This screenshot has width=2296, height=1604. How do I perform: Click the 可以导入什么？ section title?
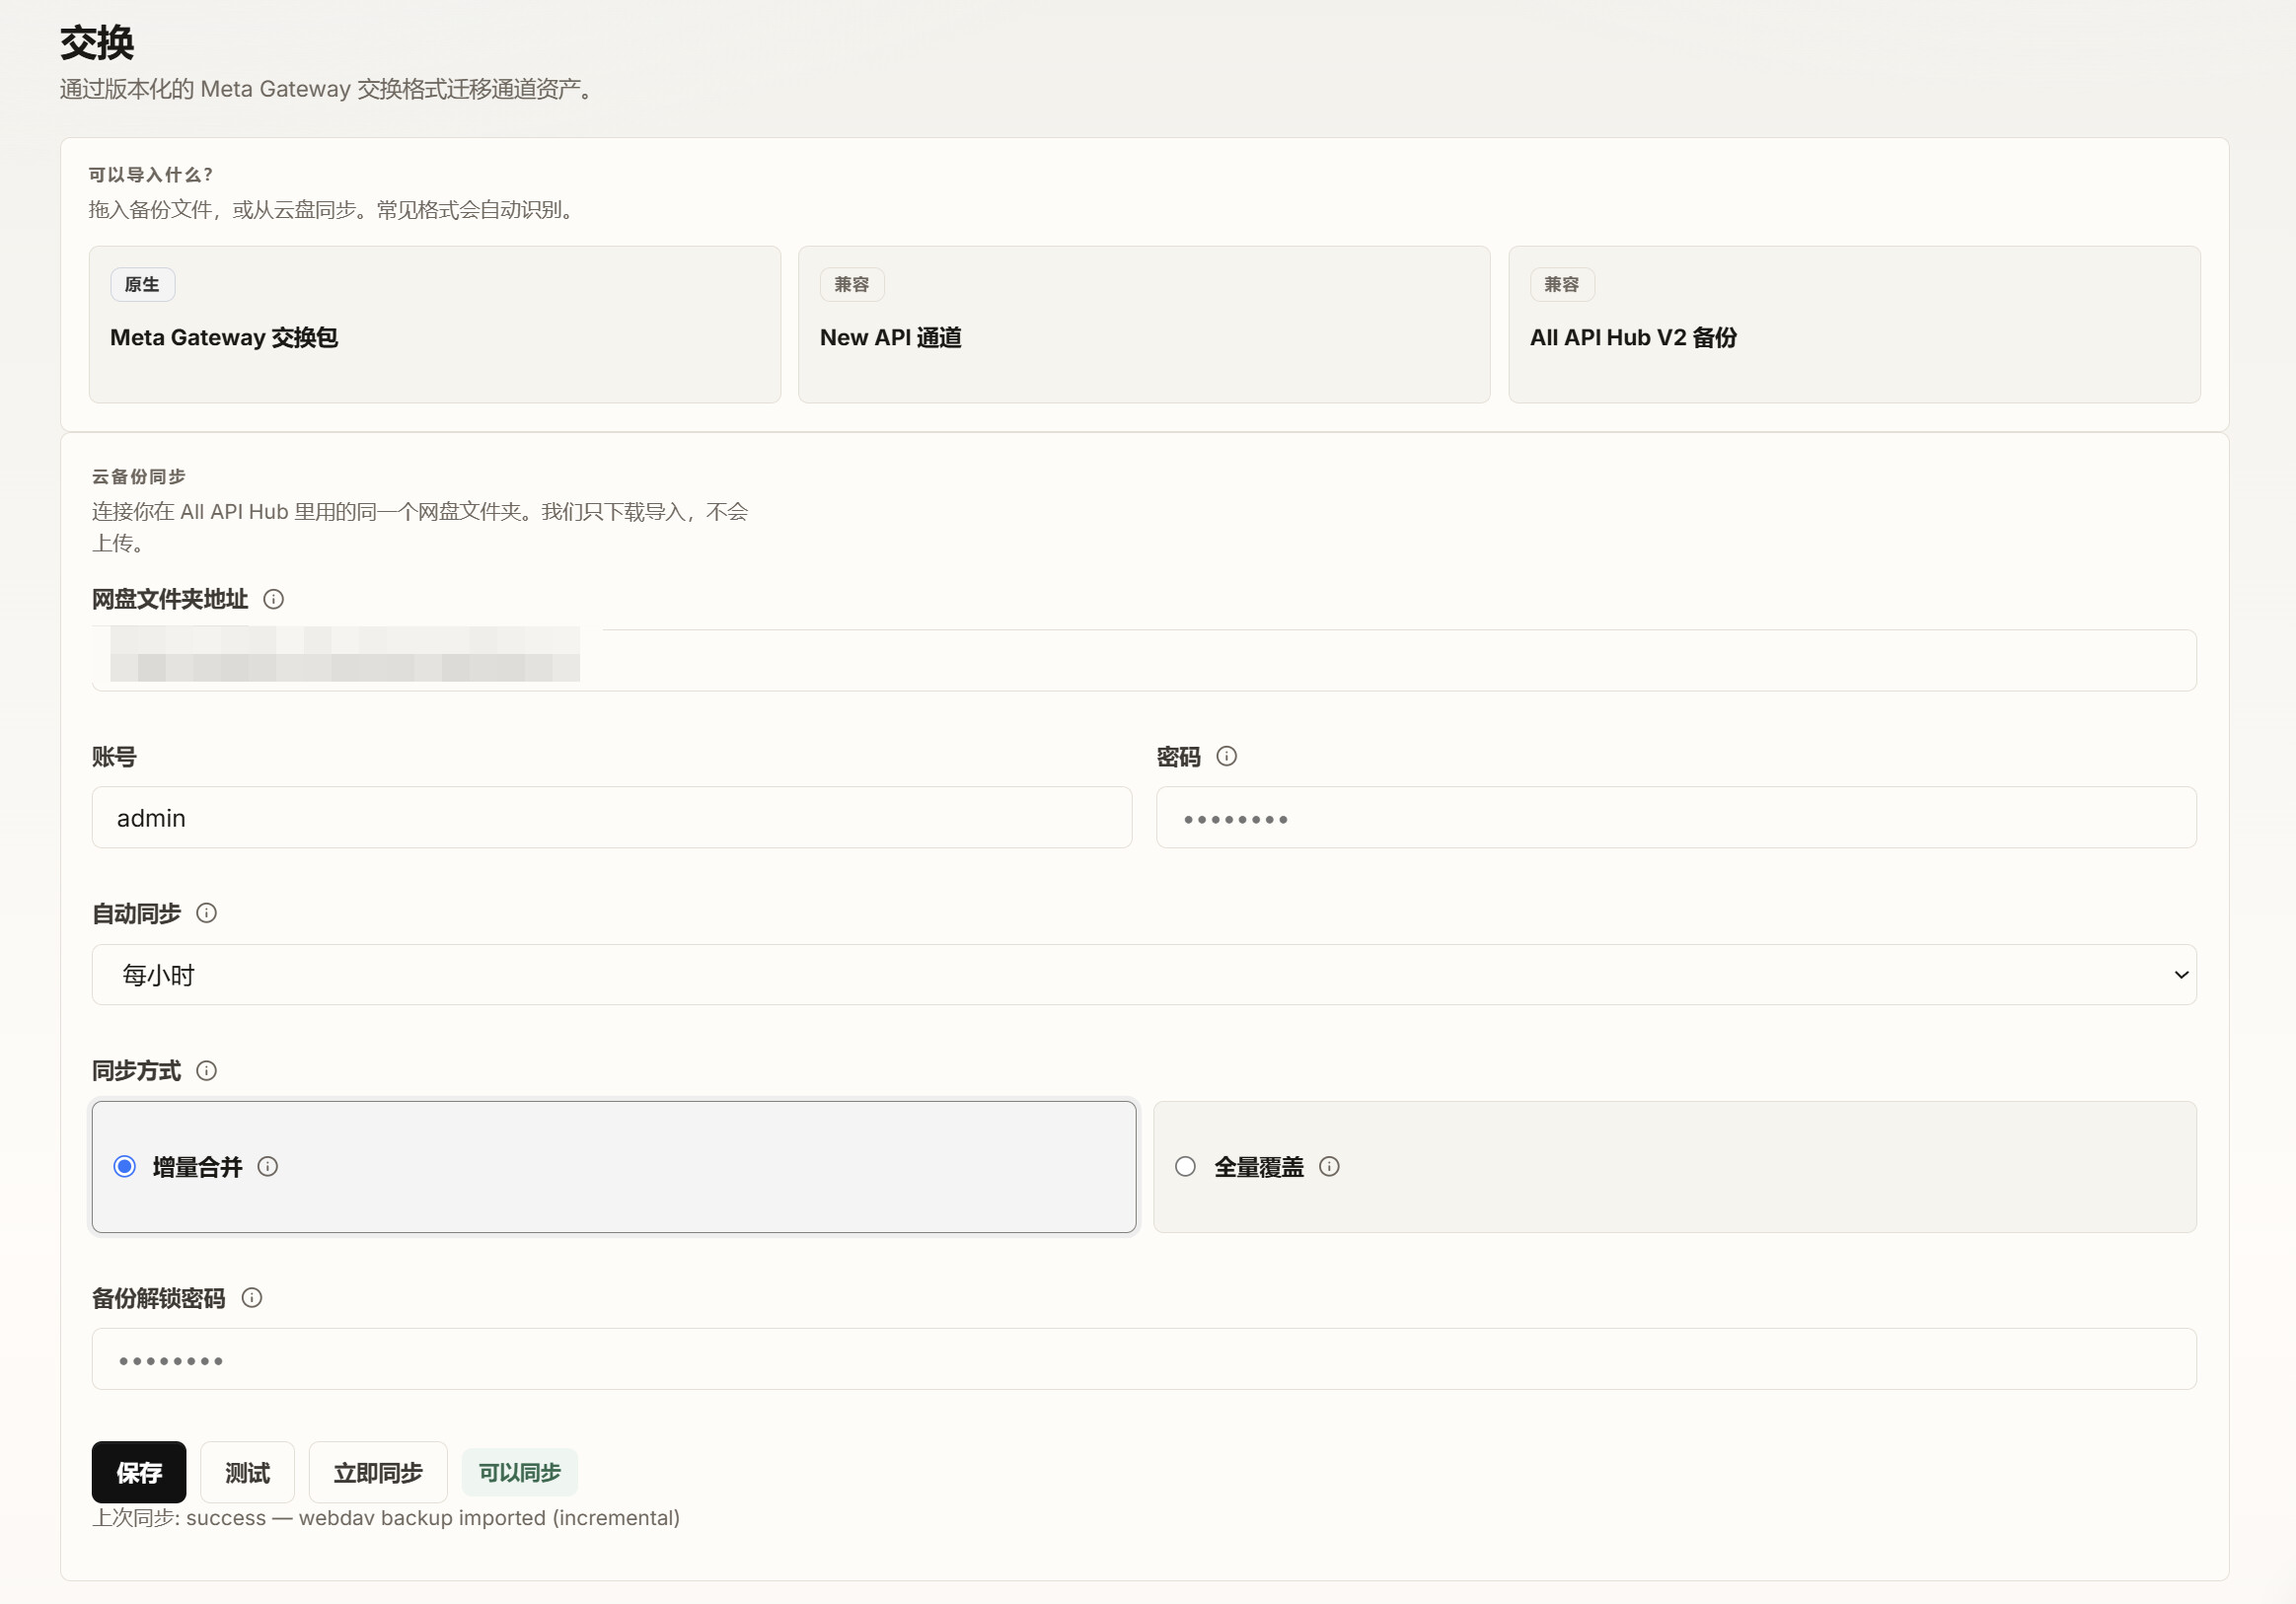coord(151,175)
